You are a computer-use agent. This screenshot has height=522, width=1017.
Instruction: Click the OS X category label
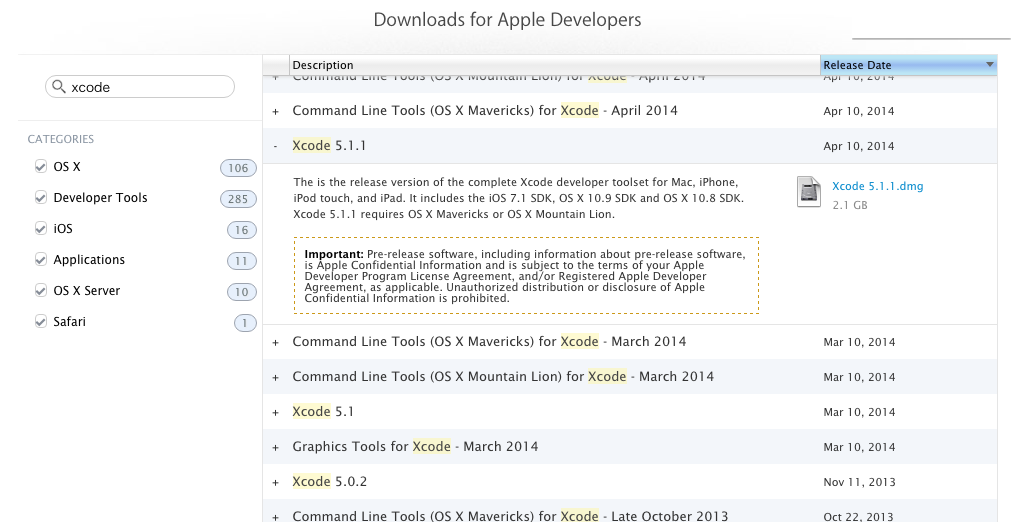(67, 167)
